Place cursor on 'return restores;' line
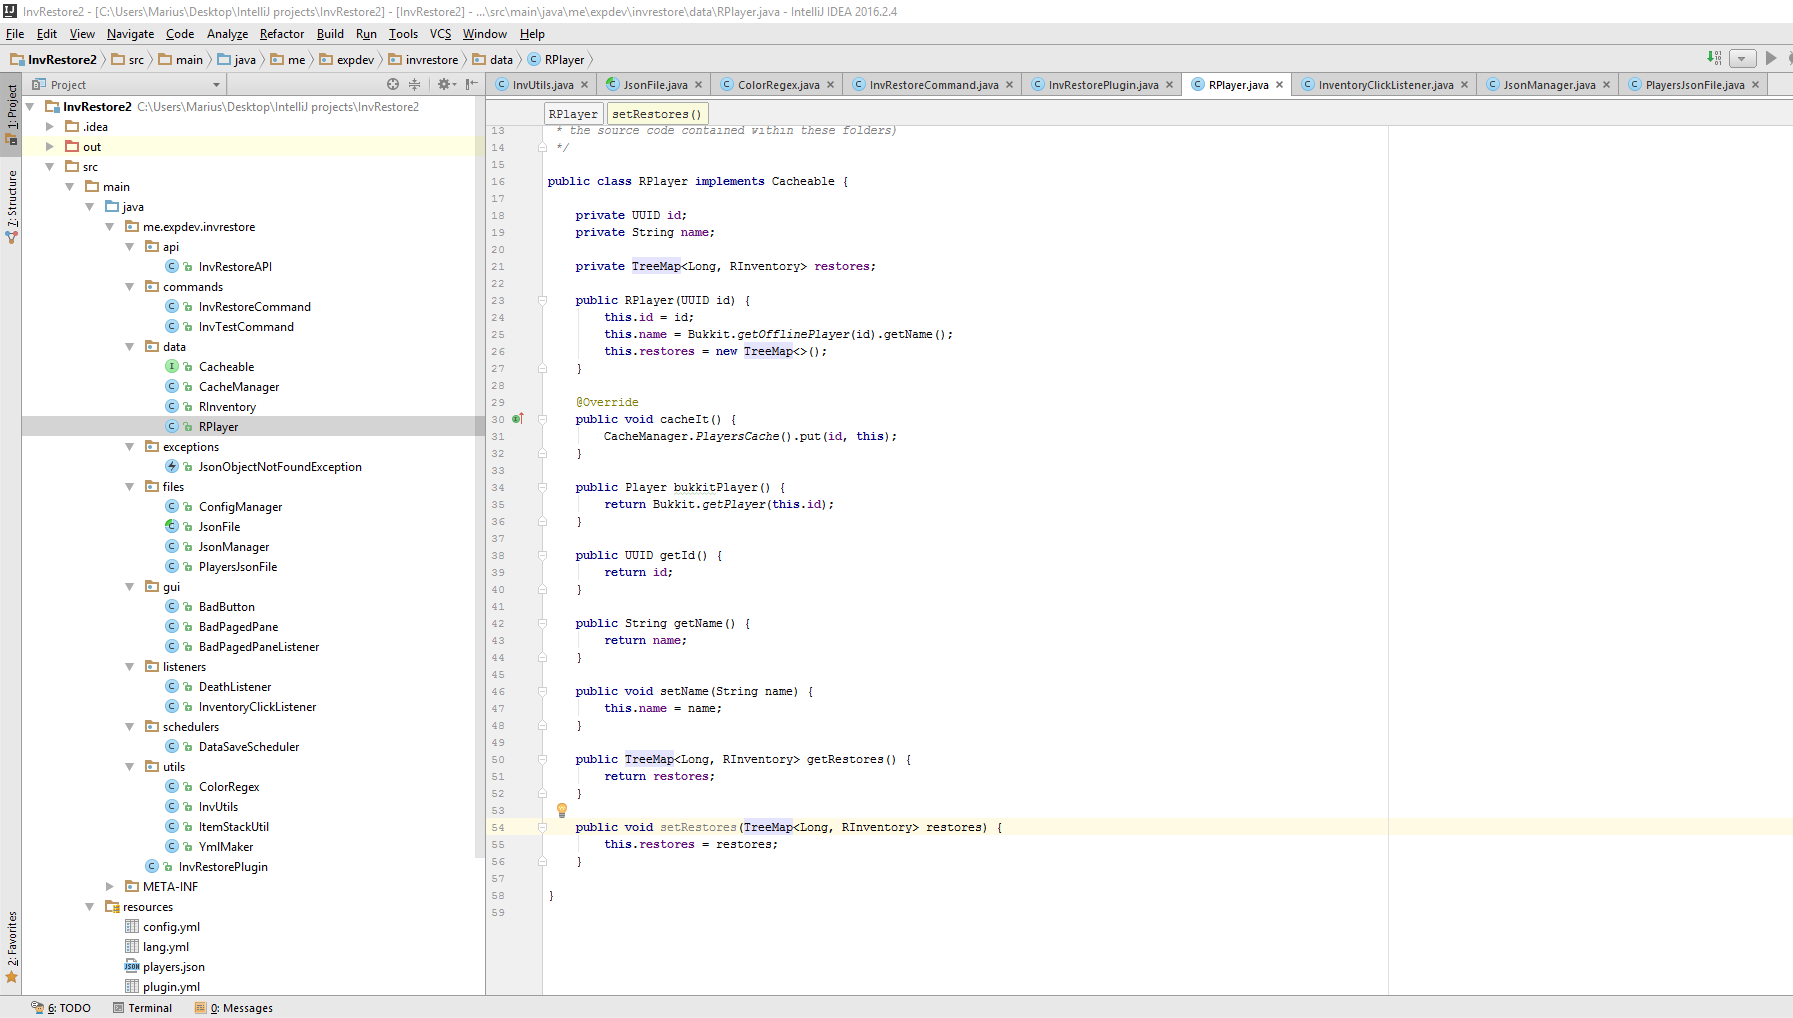Screen dimensions: 1793x1018 (x=659, y=776)
